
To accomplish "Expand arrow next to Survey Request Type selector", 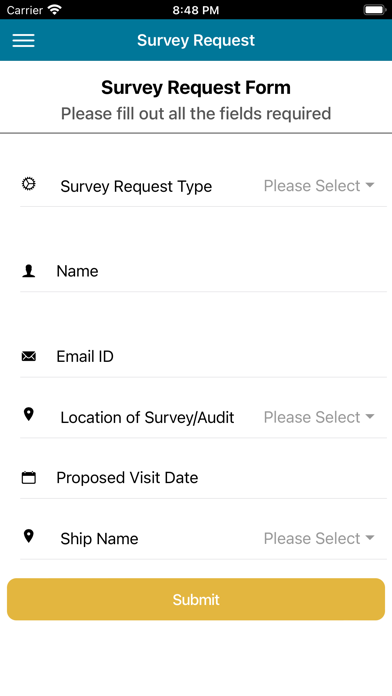I will point(370,185).
